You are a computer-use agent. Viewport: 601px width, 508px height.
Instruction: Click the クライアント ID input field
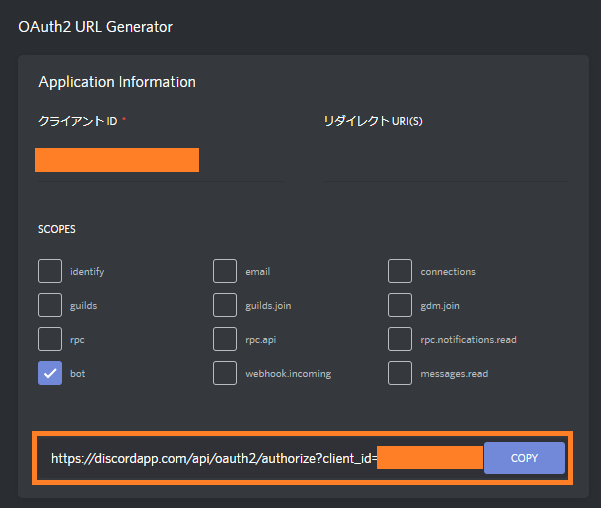pyautogui.click(x=161, y=160)
